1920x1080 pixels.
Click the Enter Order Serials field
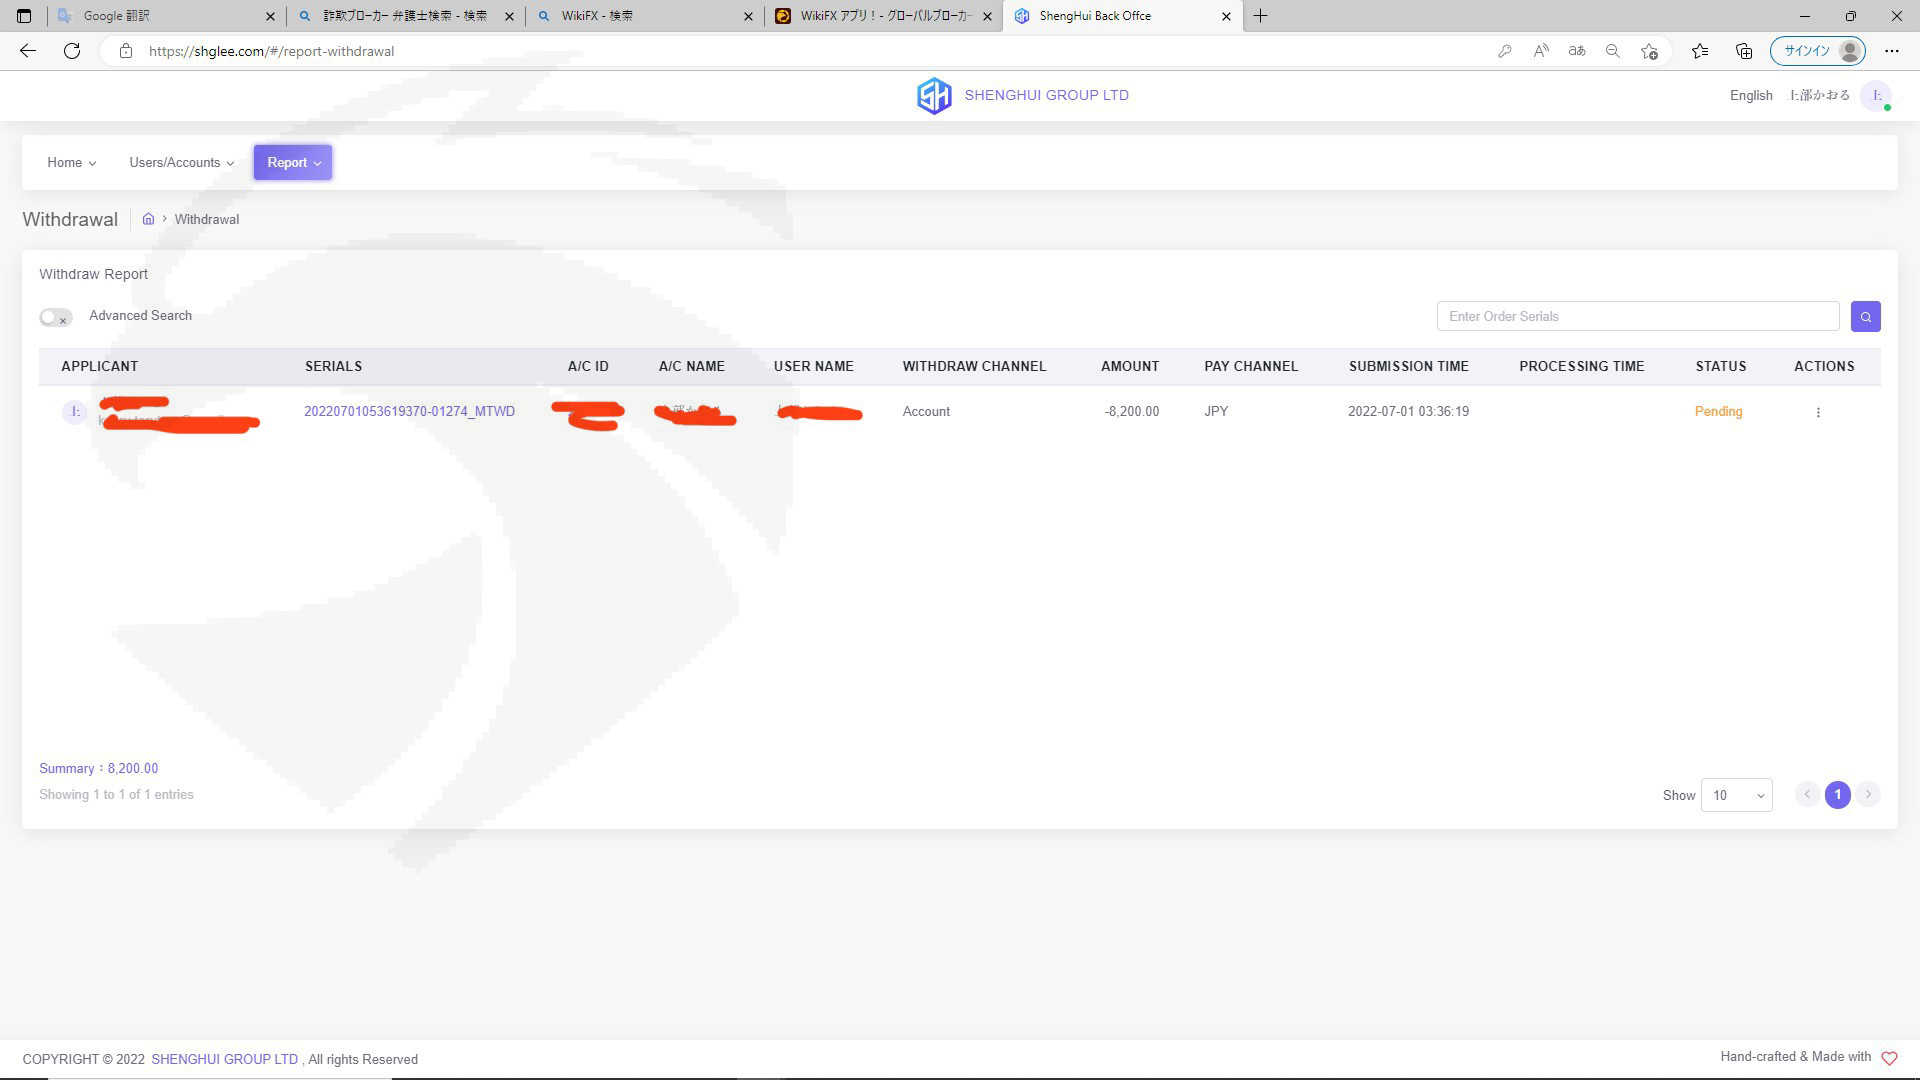(x=1637, y=316)
